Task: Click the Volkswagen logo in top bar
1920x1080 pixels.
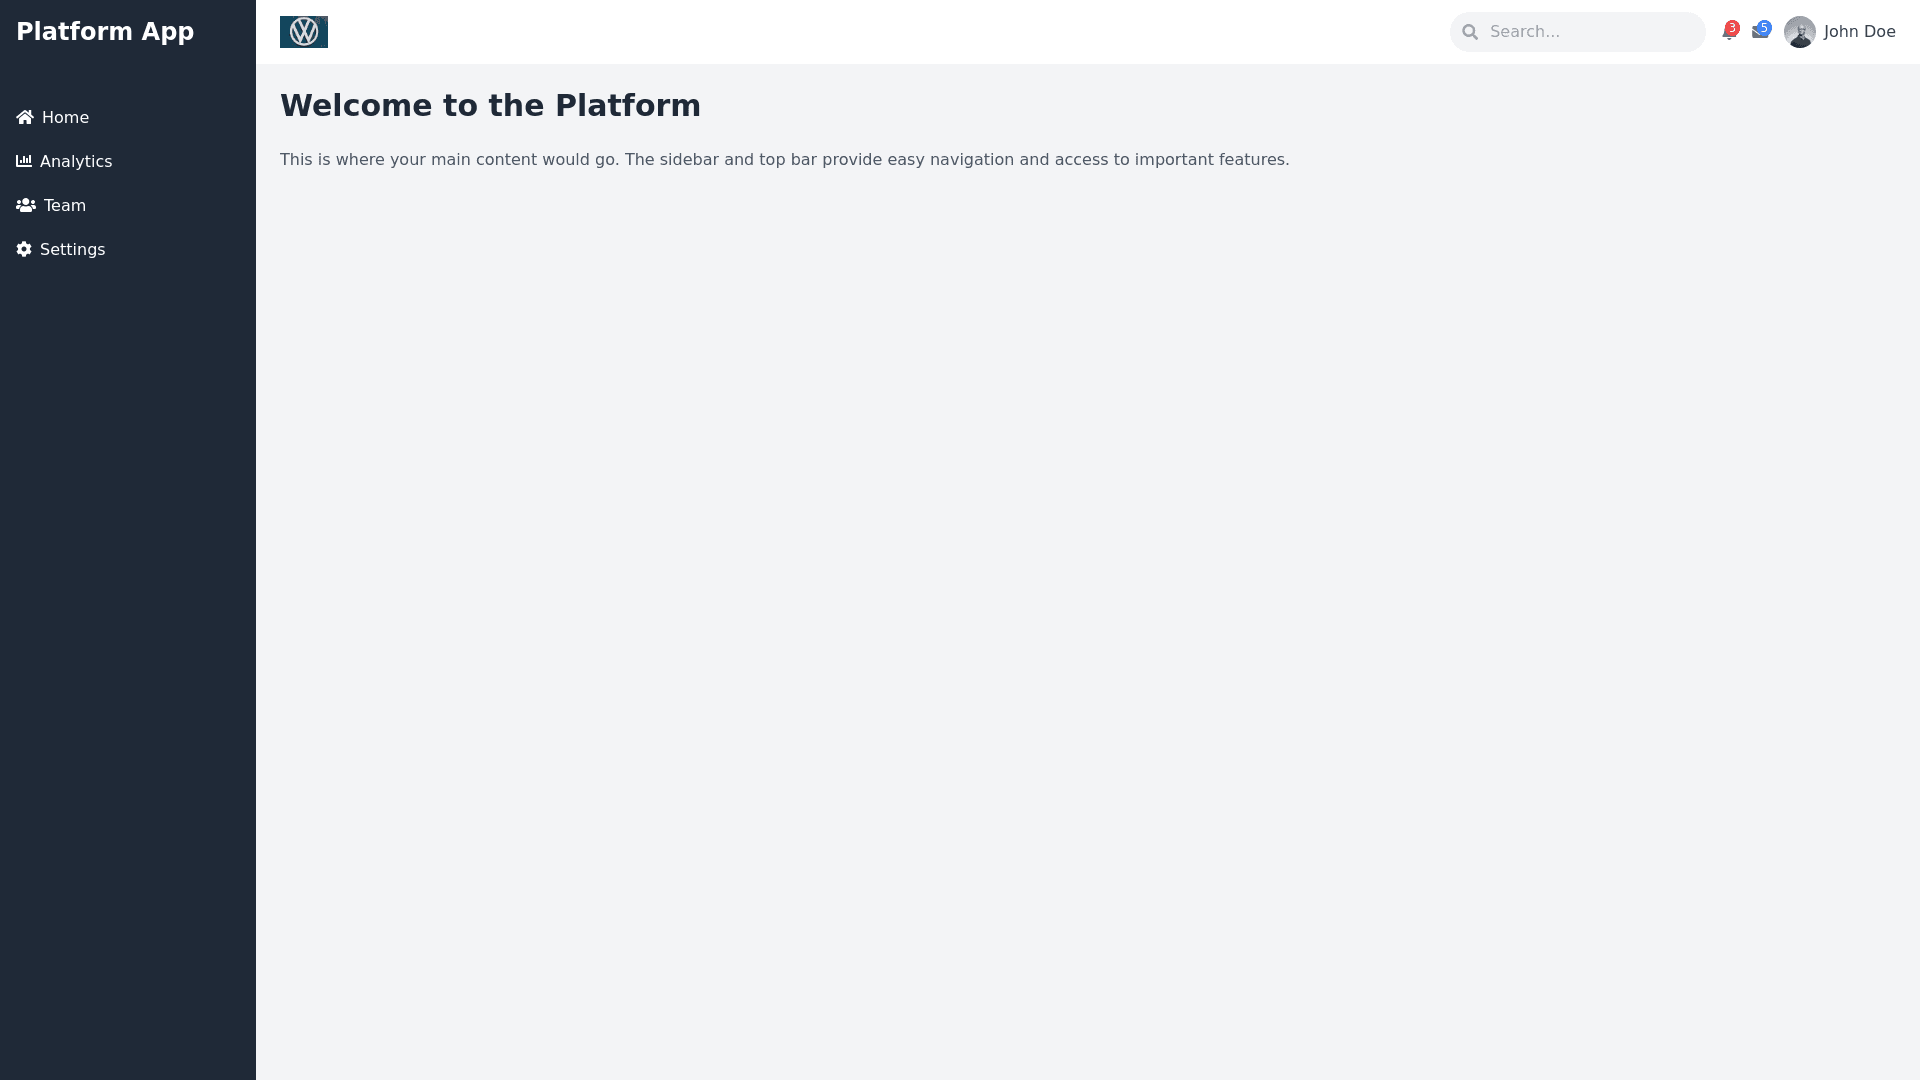Action: point(304,32)
